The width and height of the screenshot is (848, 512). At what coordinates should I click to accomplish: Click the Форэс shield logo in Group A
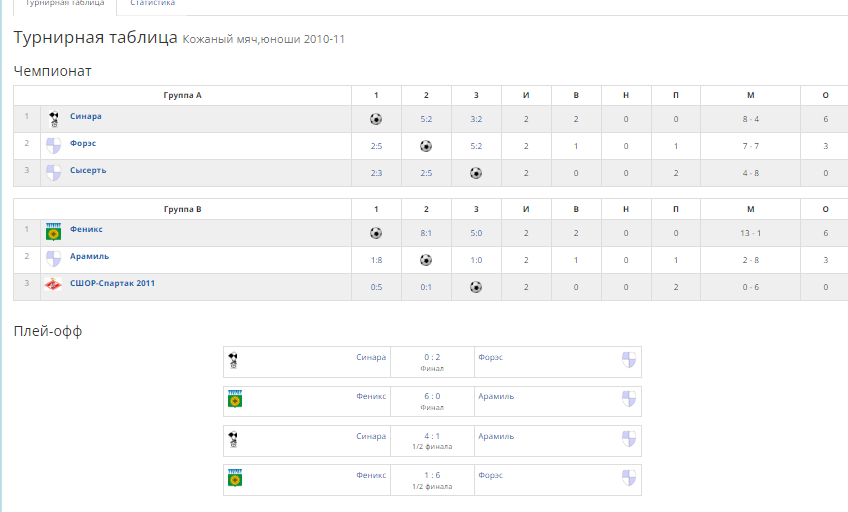[x=54, y=146]
